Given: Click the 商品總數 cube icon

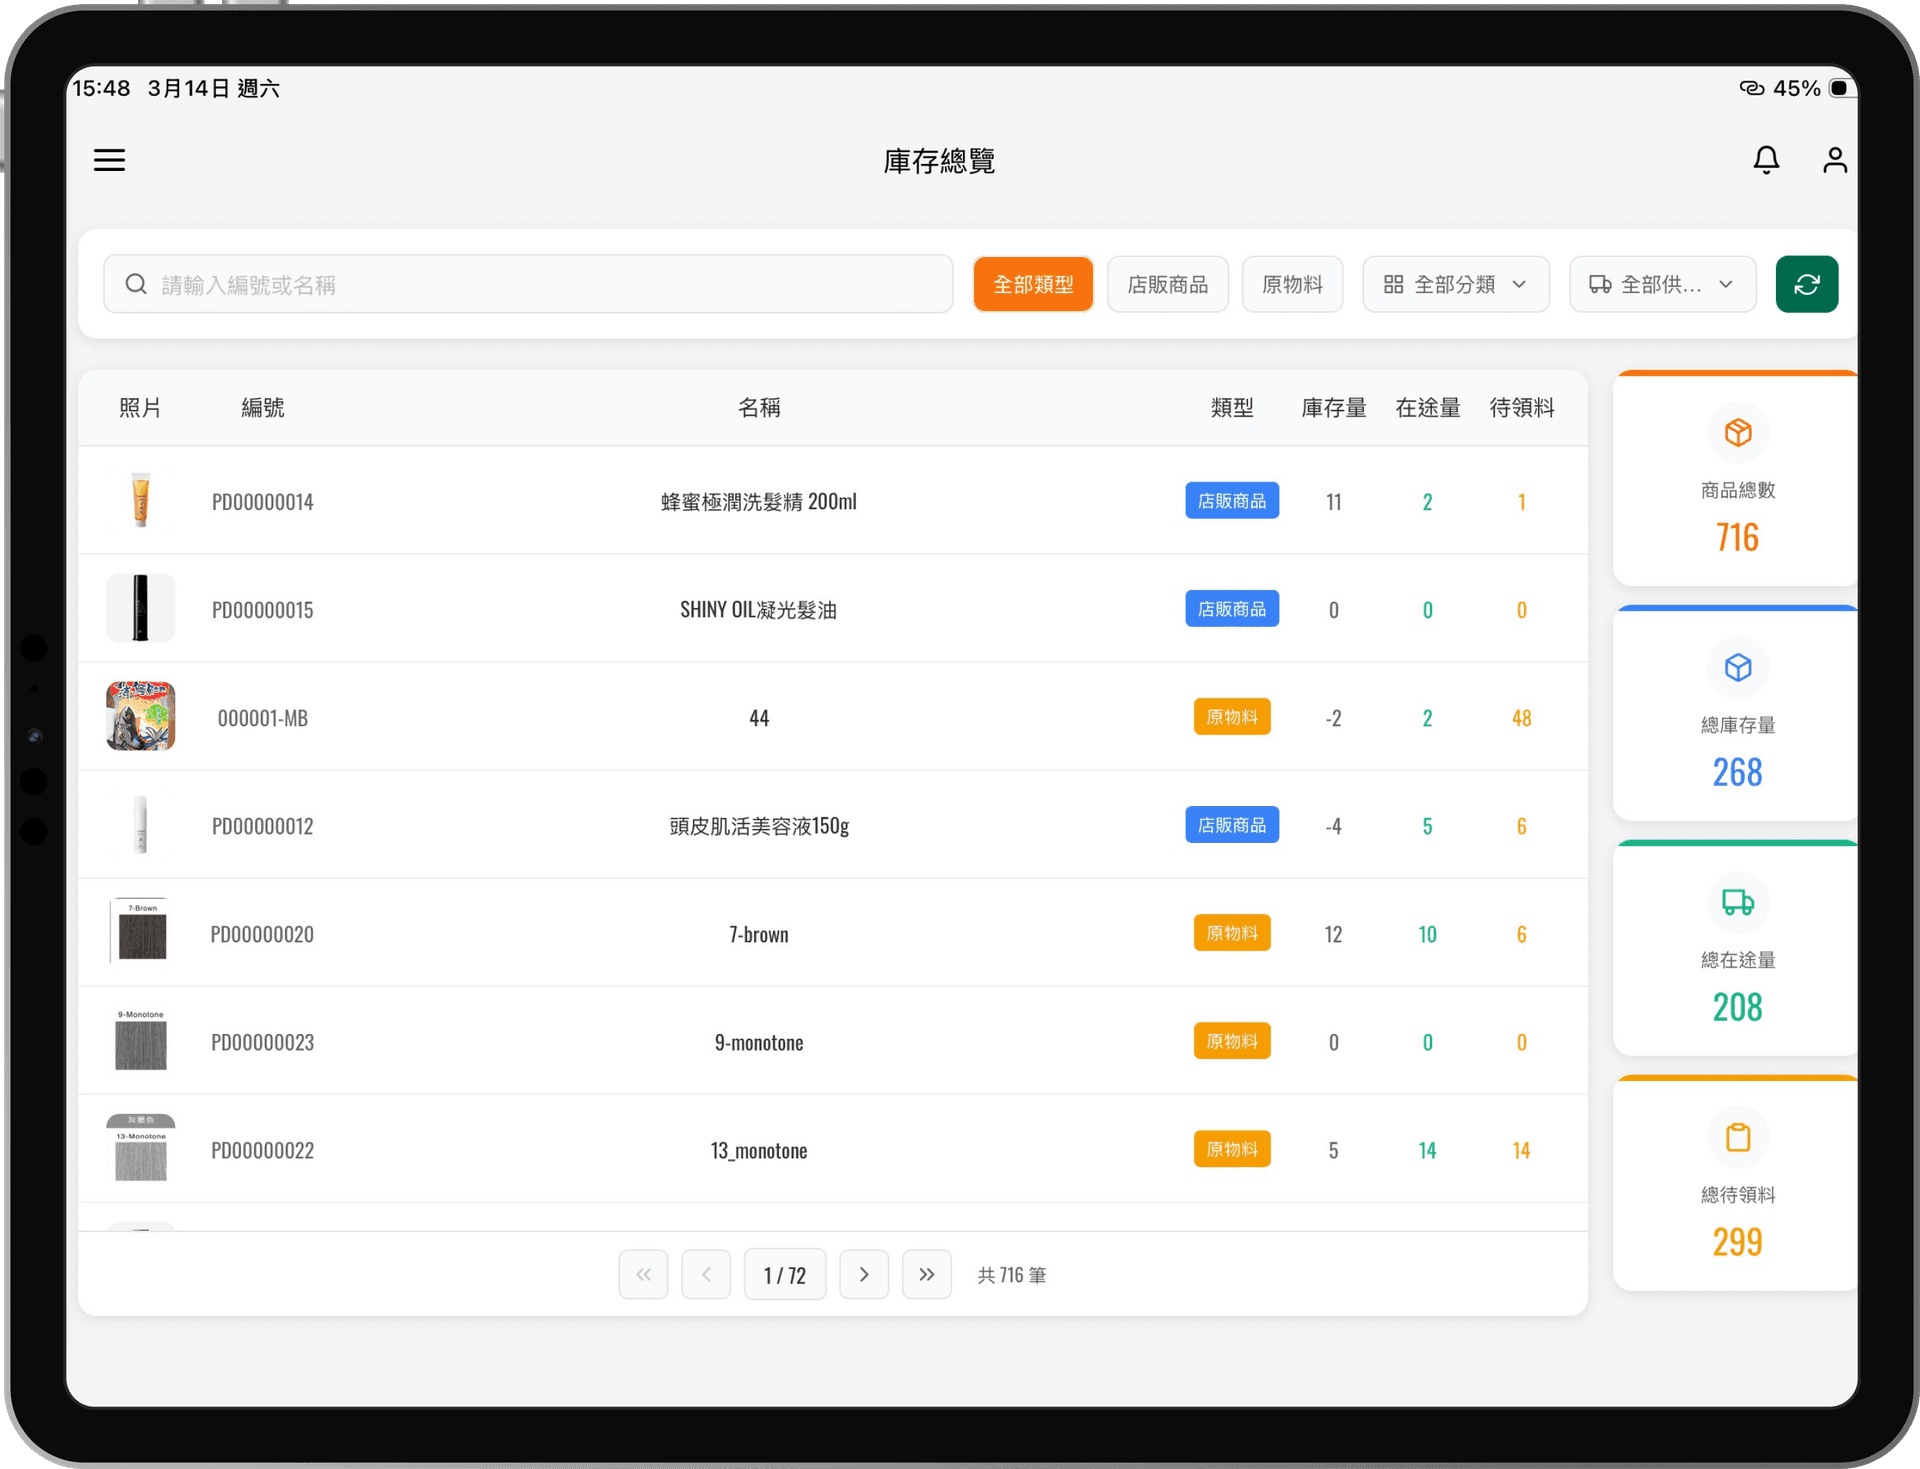Looking at the screenshot, I should [x=1737, y=432].
